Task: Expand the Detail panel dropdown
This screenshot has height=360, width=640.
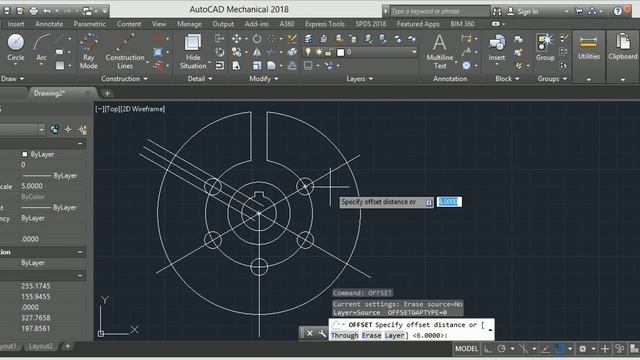Action: [200, 78]
